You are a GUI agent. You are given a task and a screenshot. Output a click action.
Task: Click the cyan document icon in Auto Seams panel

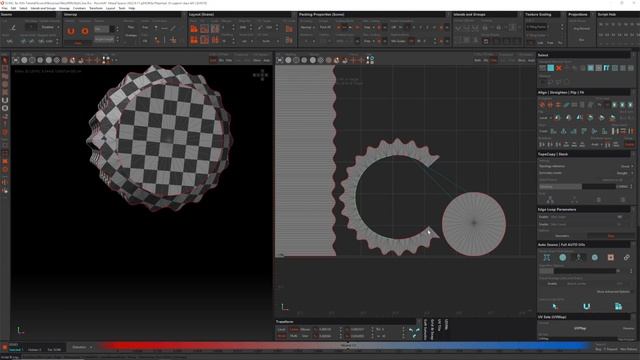point(618,307)
